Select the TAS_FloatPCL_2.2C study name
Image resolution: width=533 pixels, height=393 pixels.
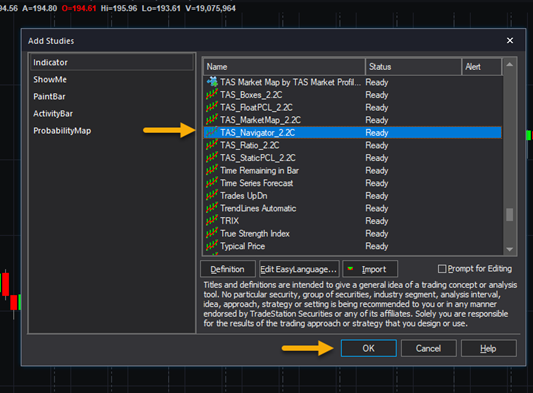pos(256,107)
